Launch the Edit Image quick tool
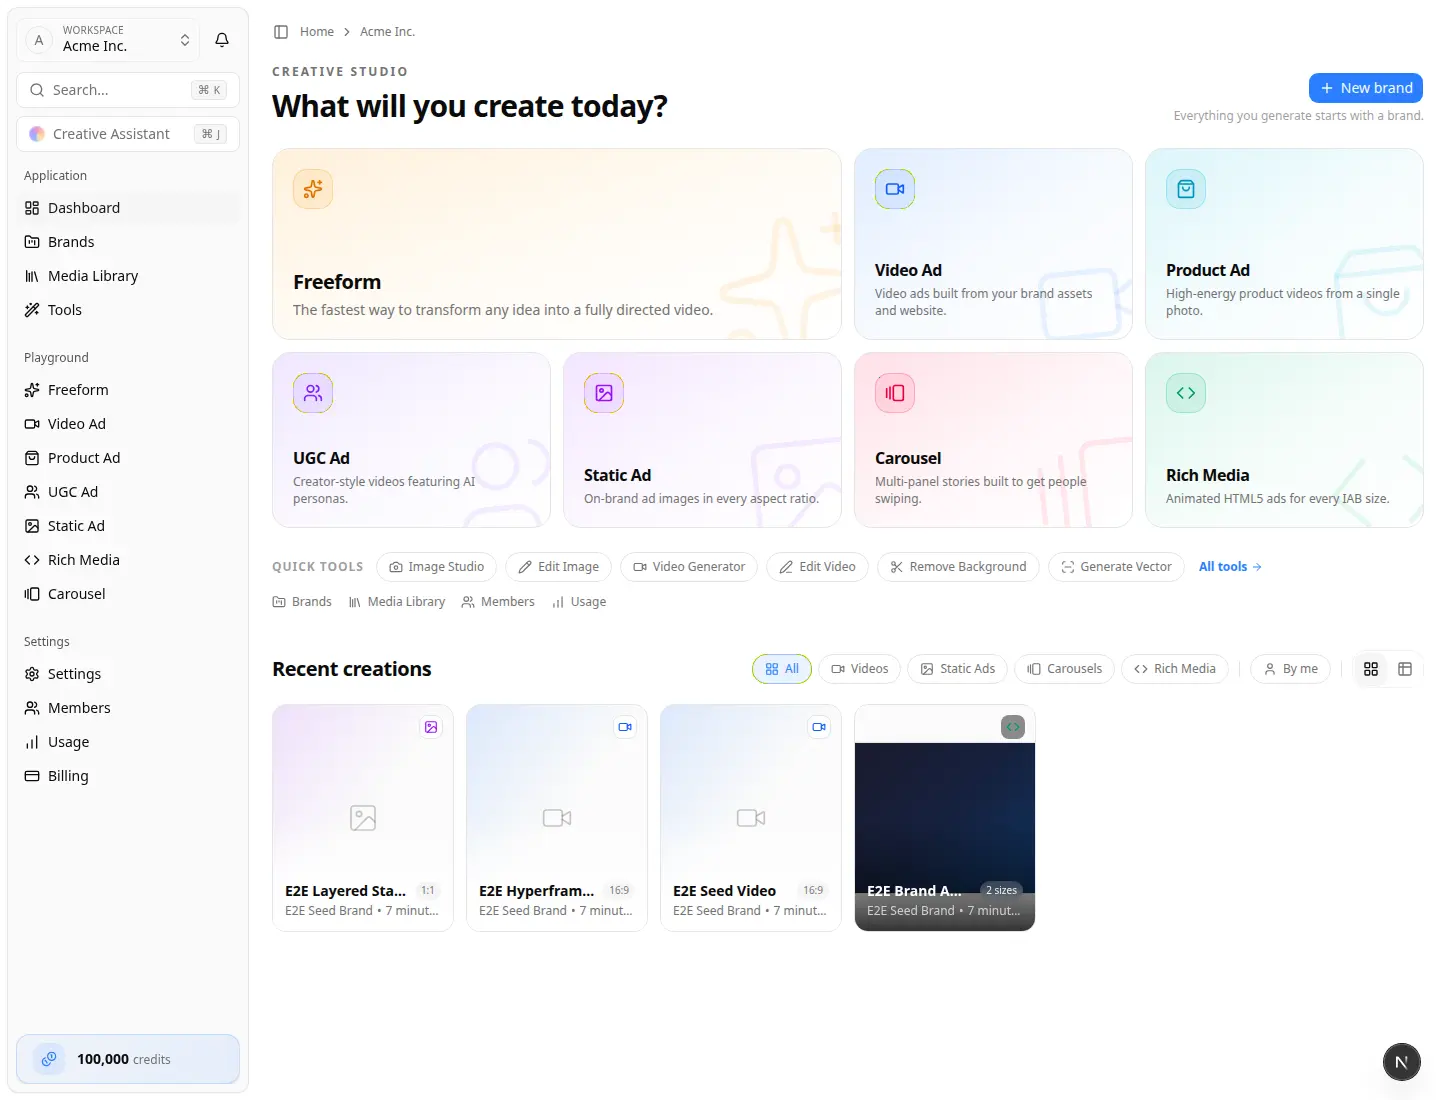Viewport: 1440px width, 1100px height. coord(558,567)
